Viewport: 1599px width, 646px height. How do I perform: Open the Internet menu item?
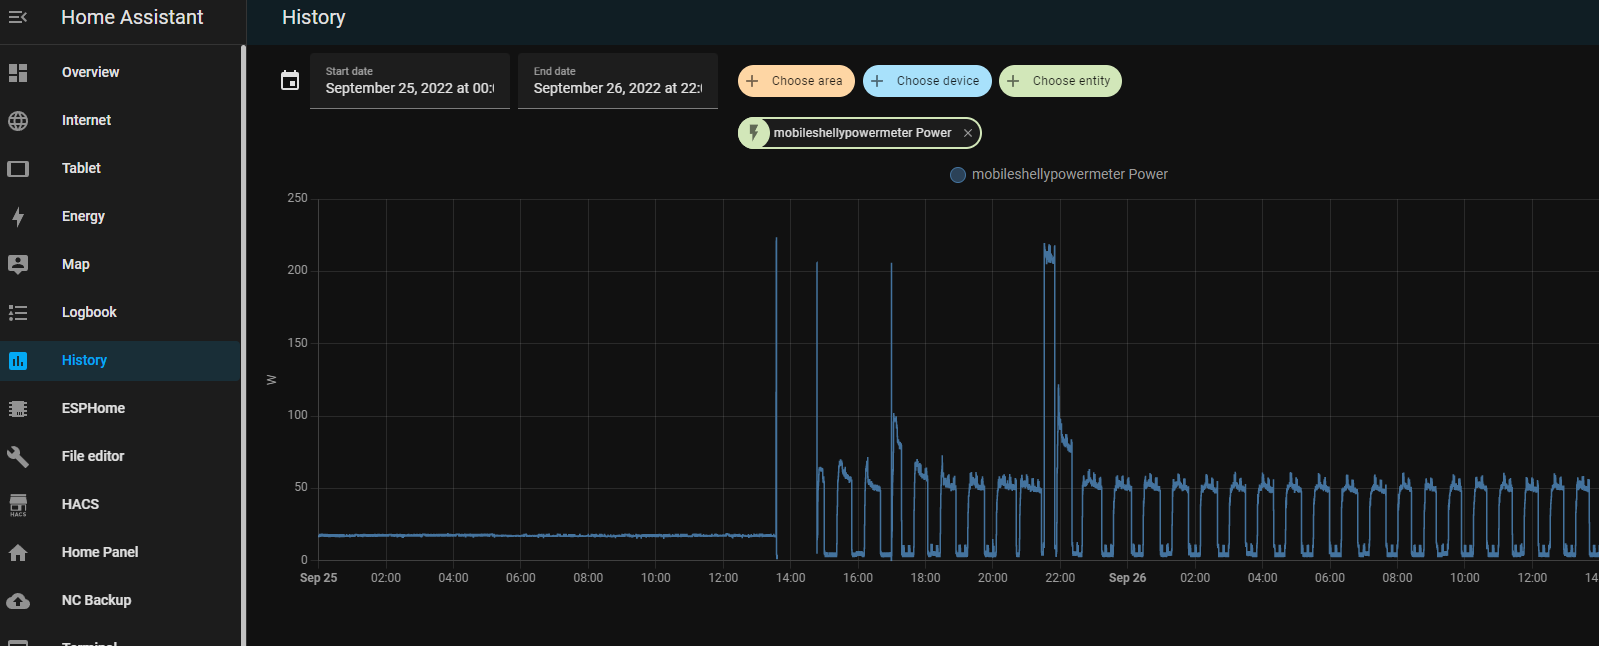[120, 121]
